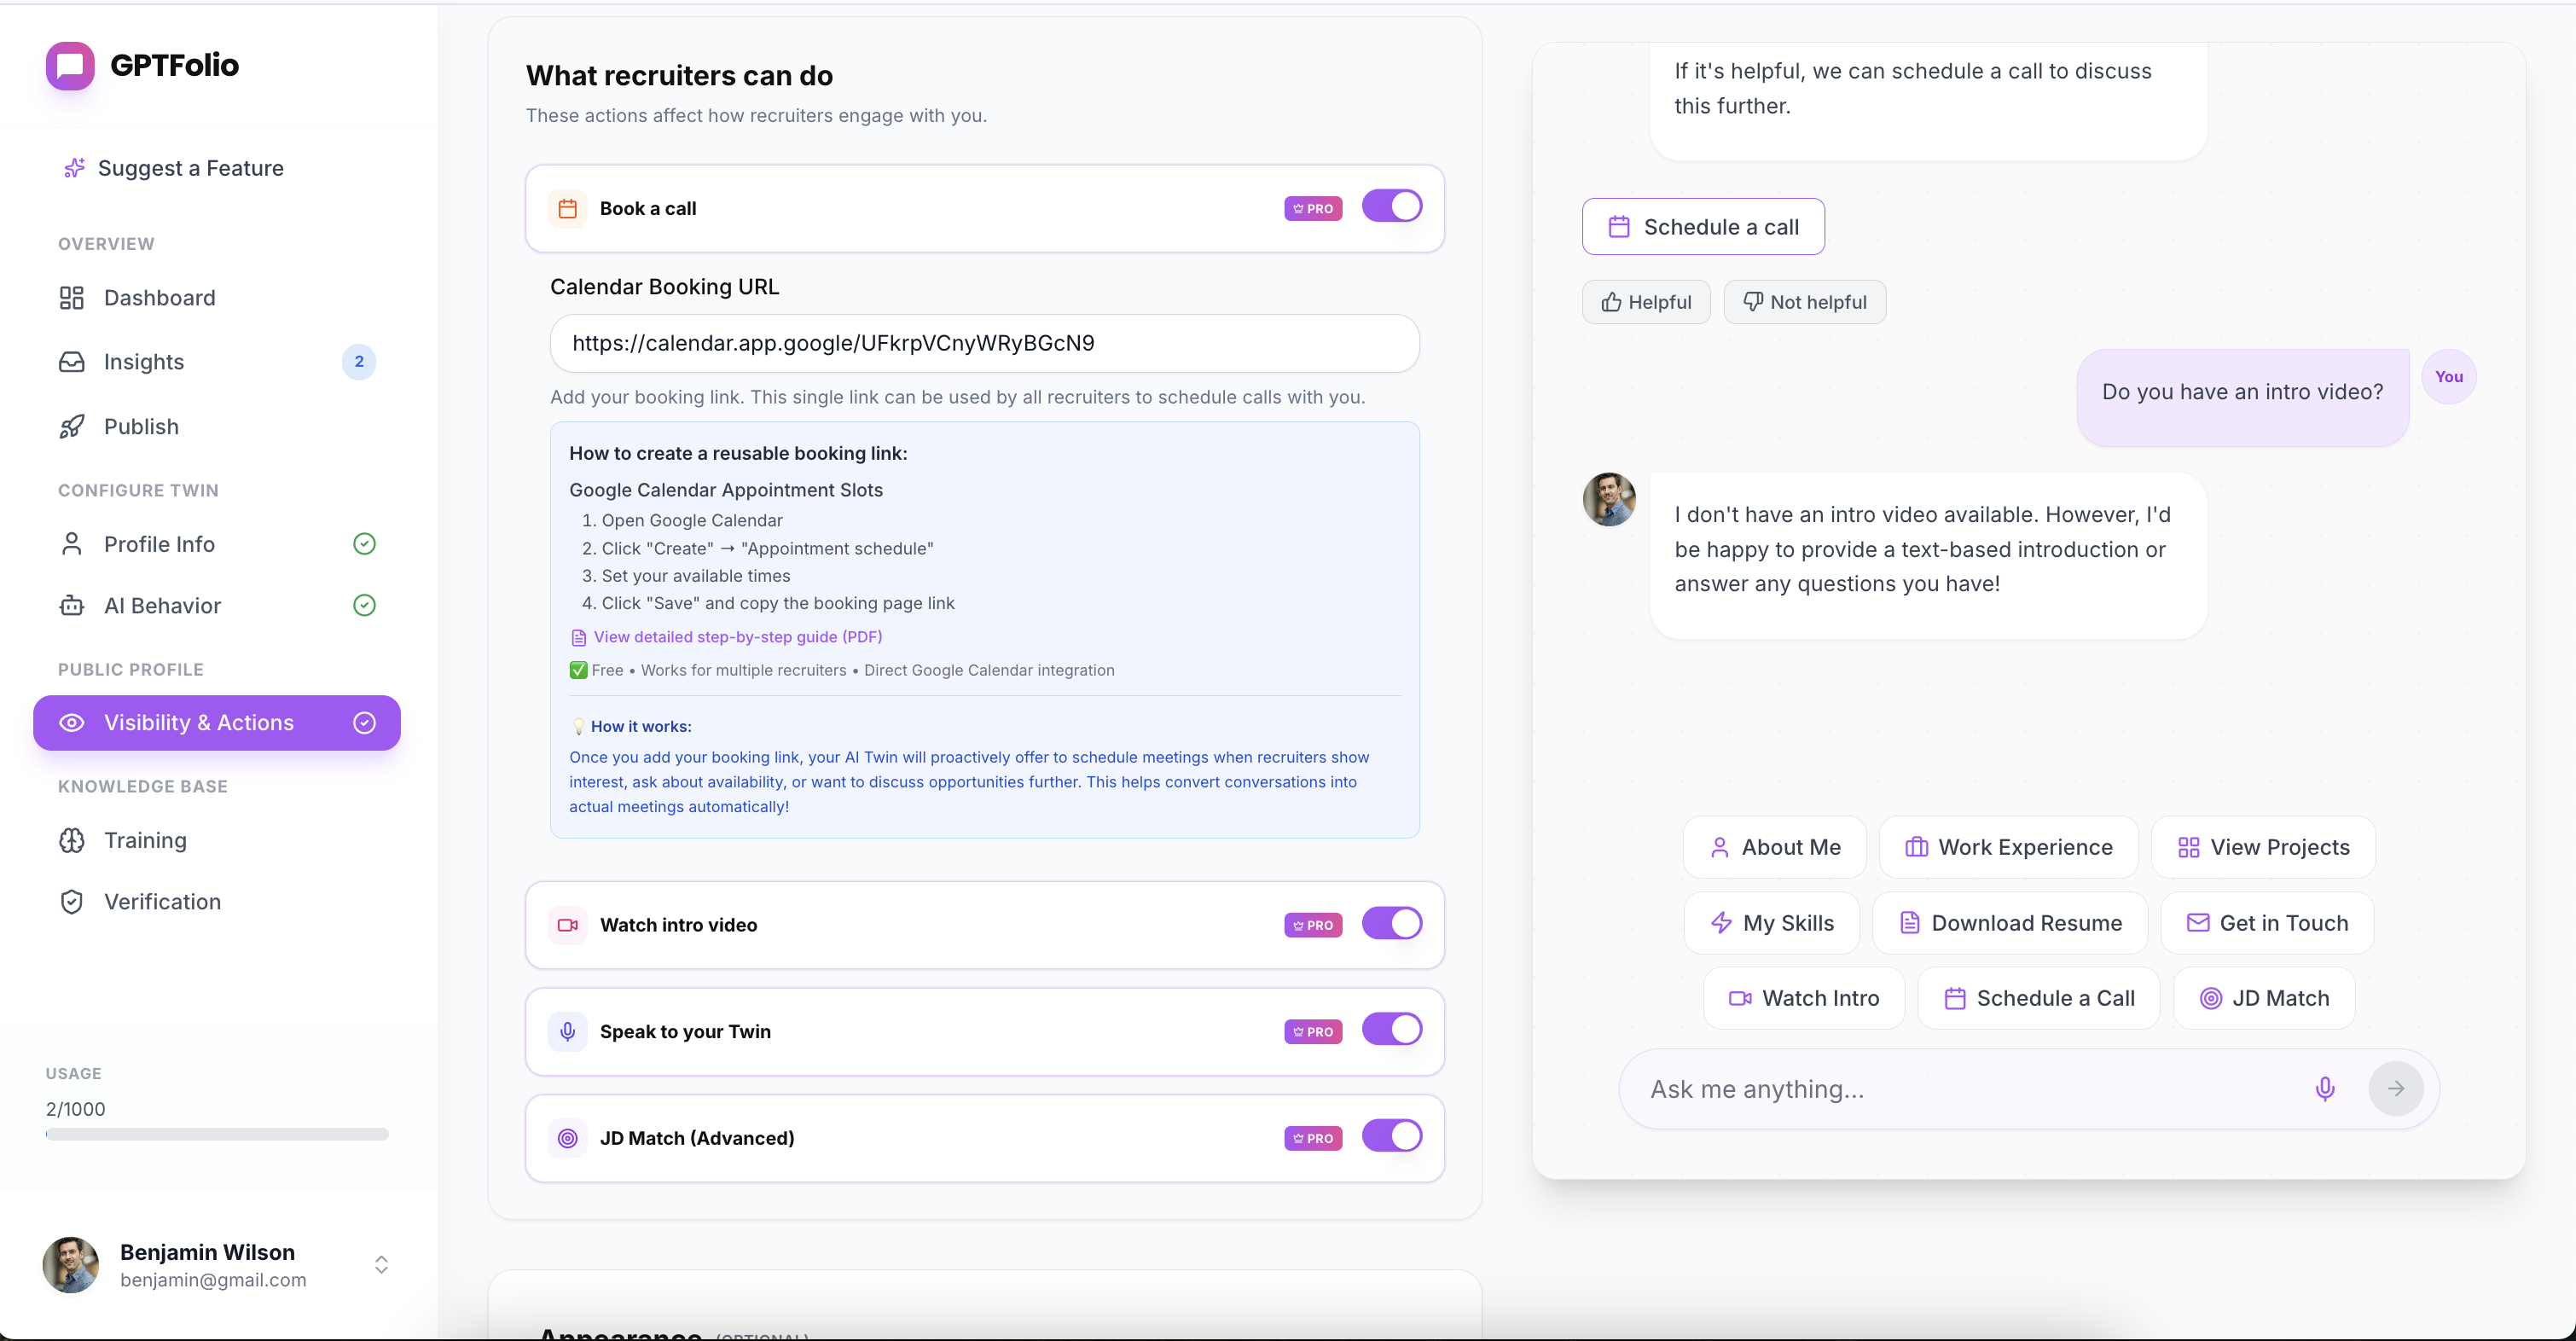Open the AI Behavior section
This screenshot has width=2576, height=1341.
(x=162, y=606)
